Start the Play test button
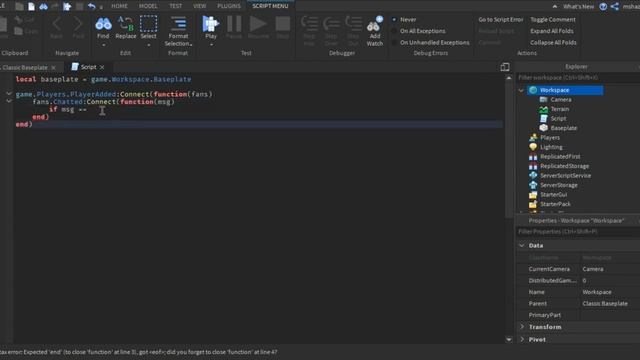The image size is (640, 360). [x=211, y=28]
